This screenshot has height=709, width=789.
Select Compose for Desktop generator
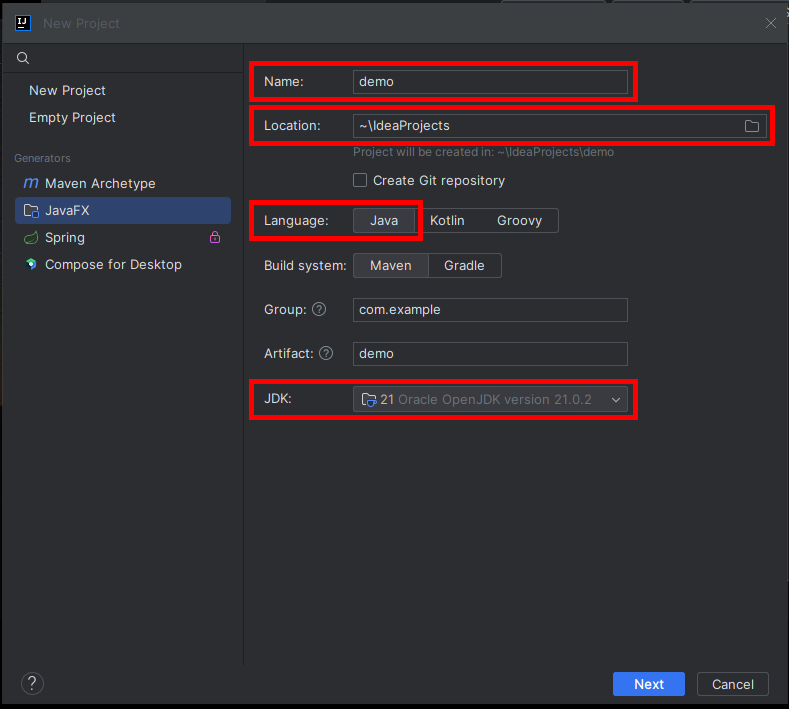pos(123,264)
